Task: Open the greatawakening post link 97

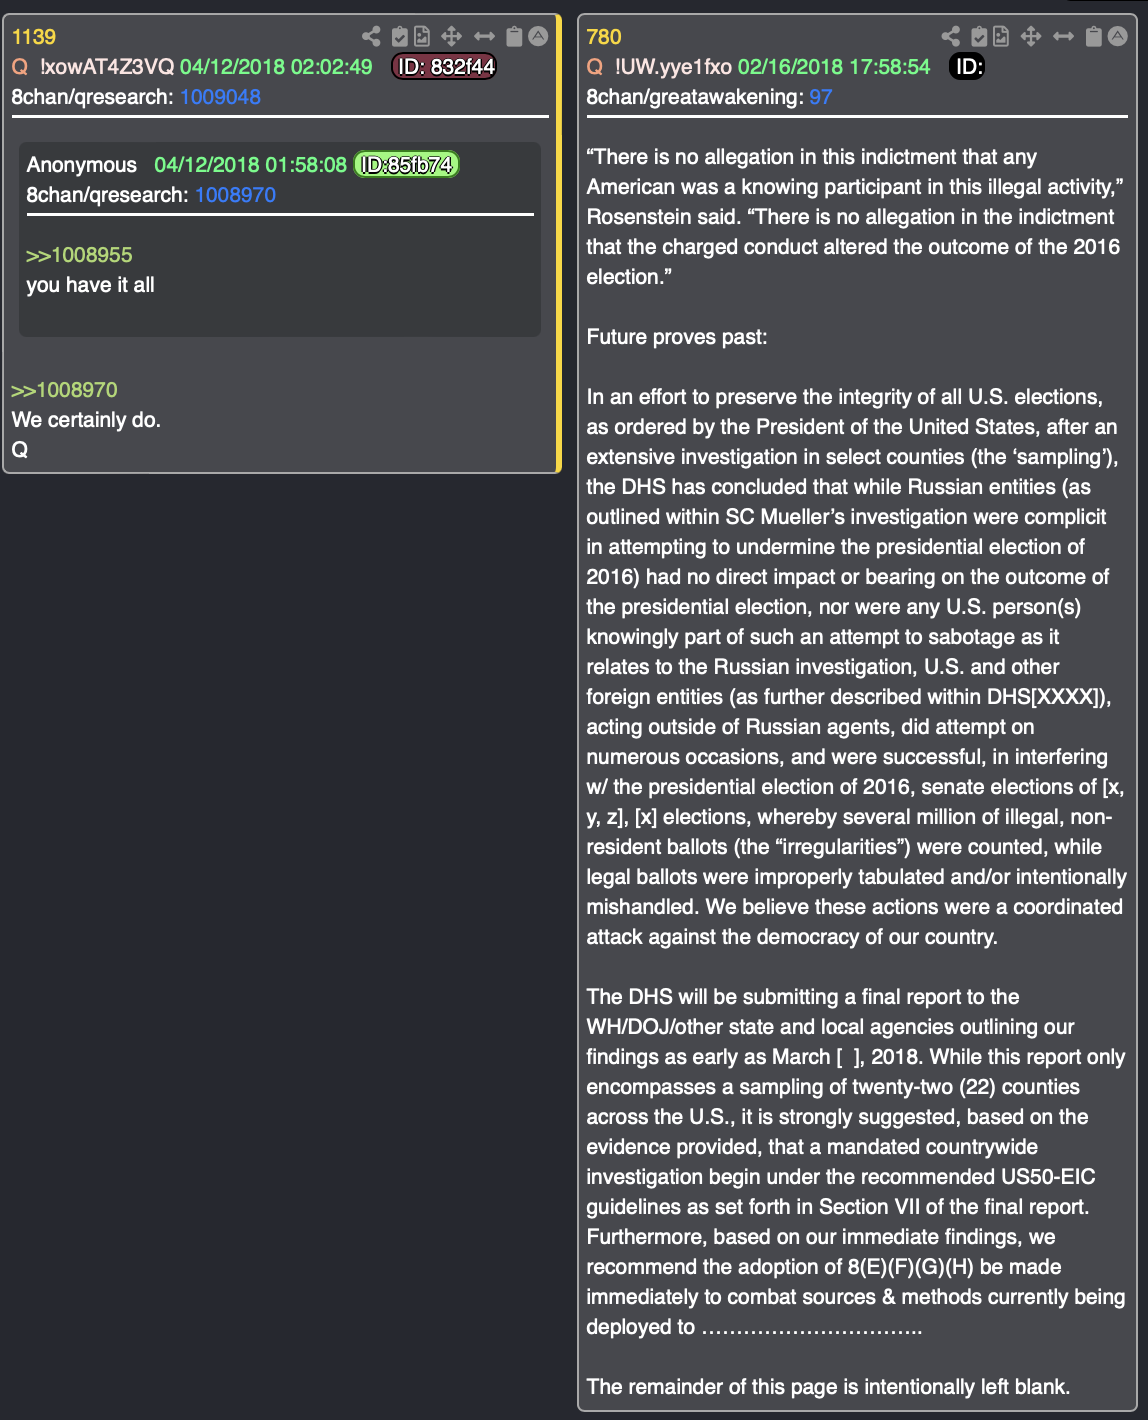Action: point(820,97)
